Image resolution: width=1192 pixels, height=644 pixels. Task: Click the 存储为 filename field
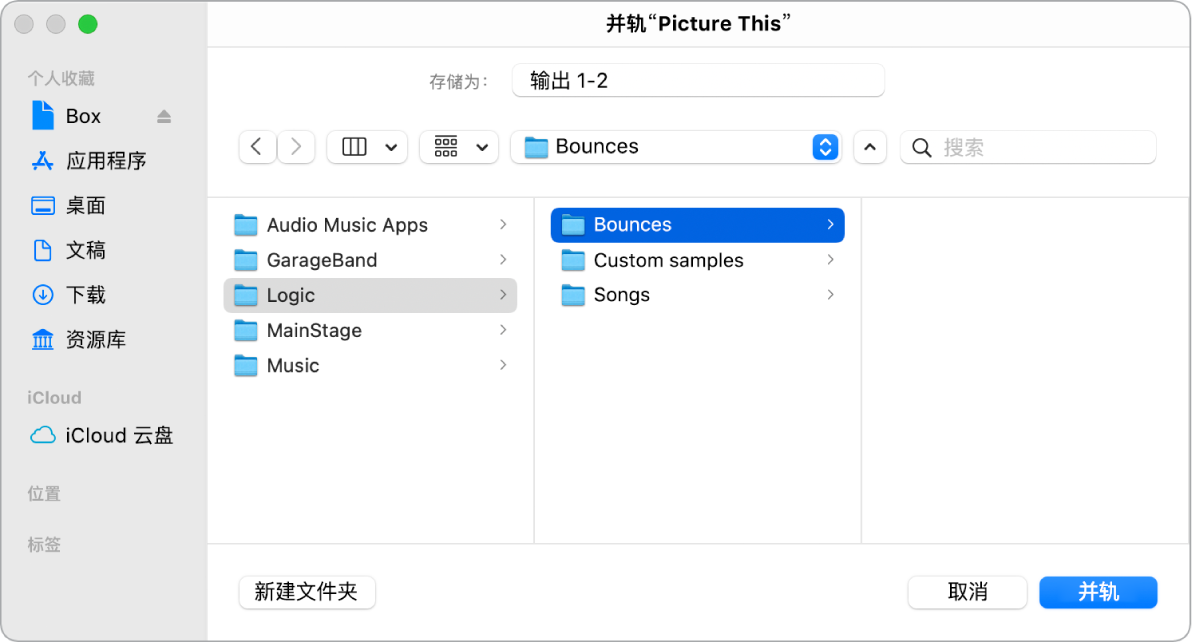point(697,80)
